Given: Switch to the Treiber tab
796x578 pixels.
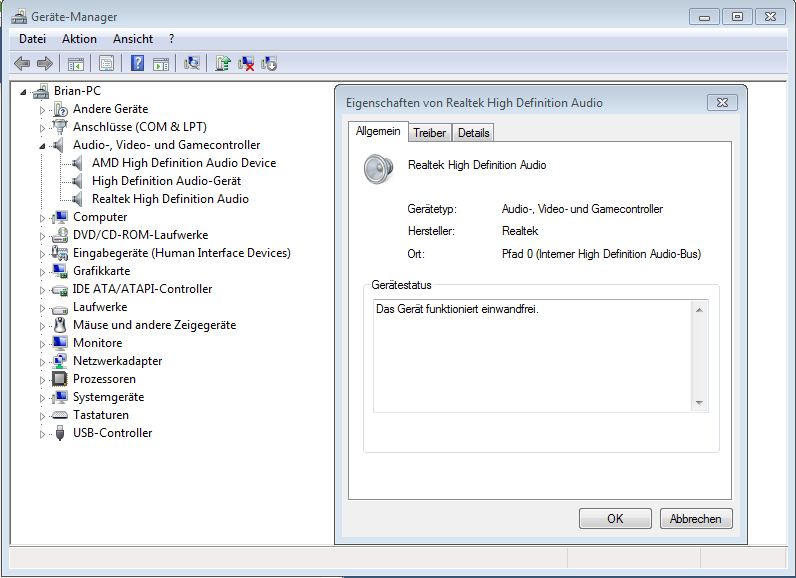Looking at the screenshot, I should coord(429,133).
